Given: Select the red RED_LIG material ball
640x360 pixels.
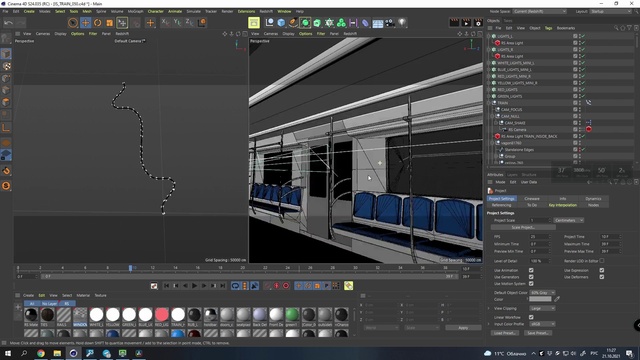Looking at the screenshot, I should [x=162, y=315].
